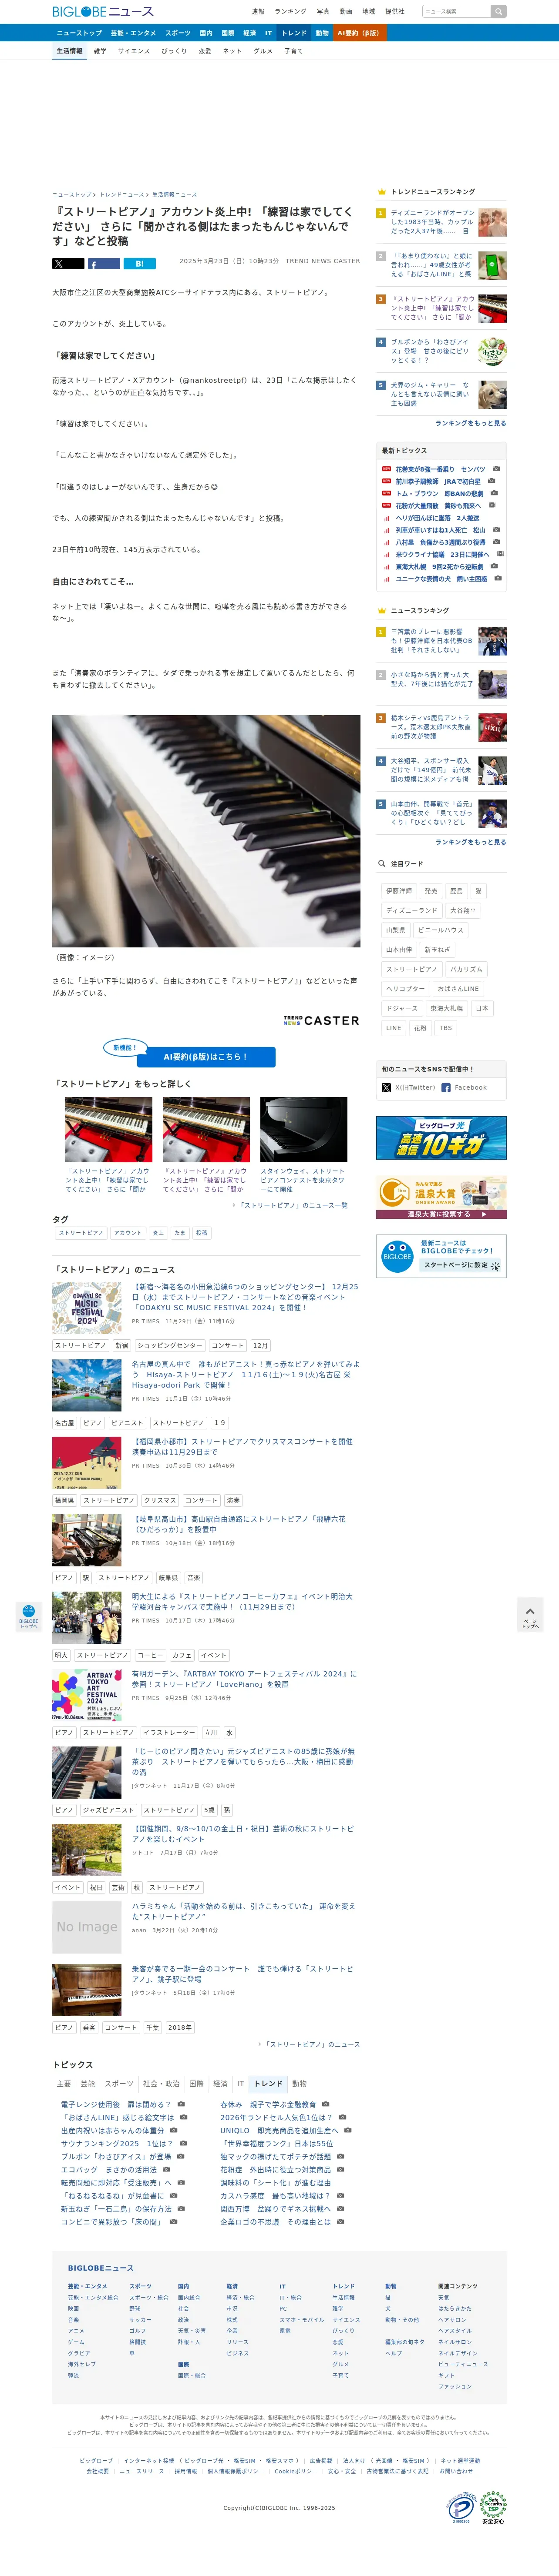Viewport: 559px width, 2576px height.
Task: Open 「ストリートピアノ」のニュース一覧 link
Action: 294,1206
